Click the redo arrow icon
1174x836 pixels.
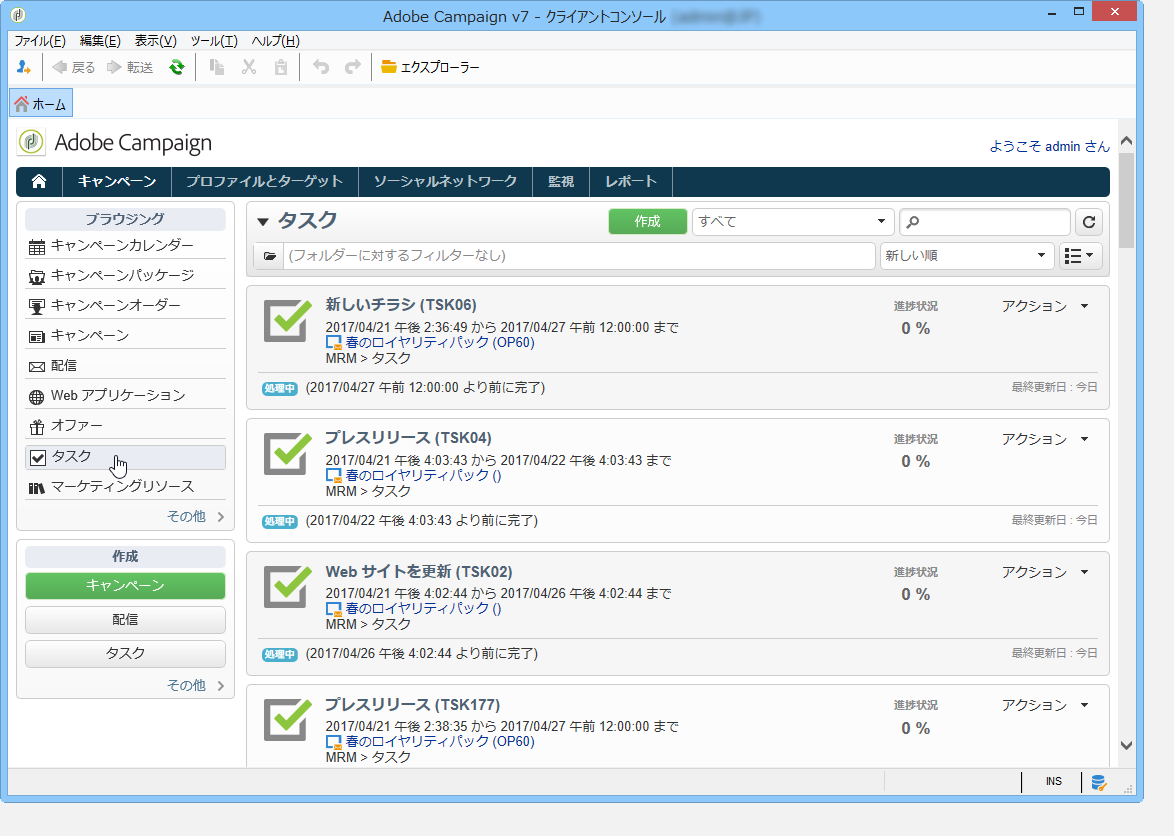click(x=353, y=67)
